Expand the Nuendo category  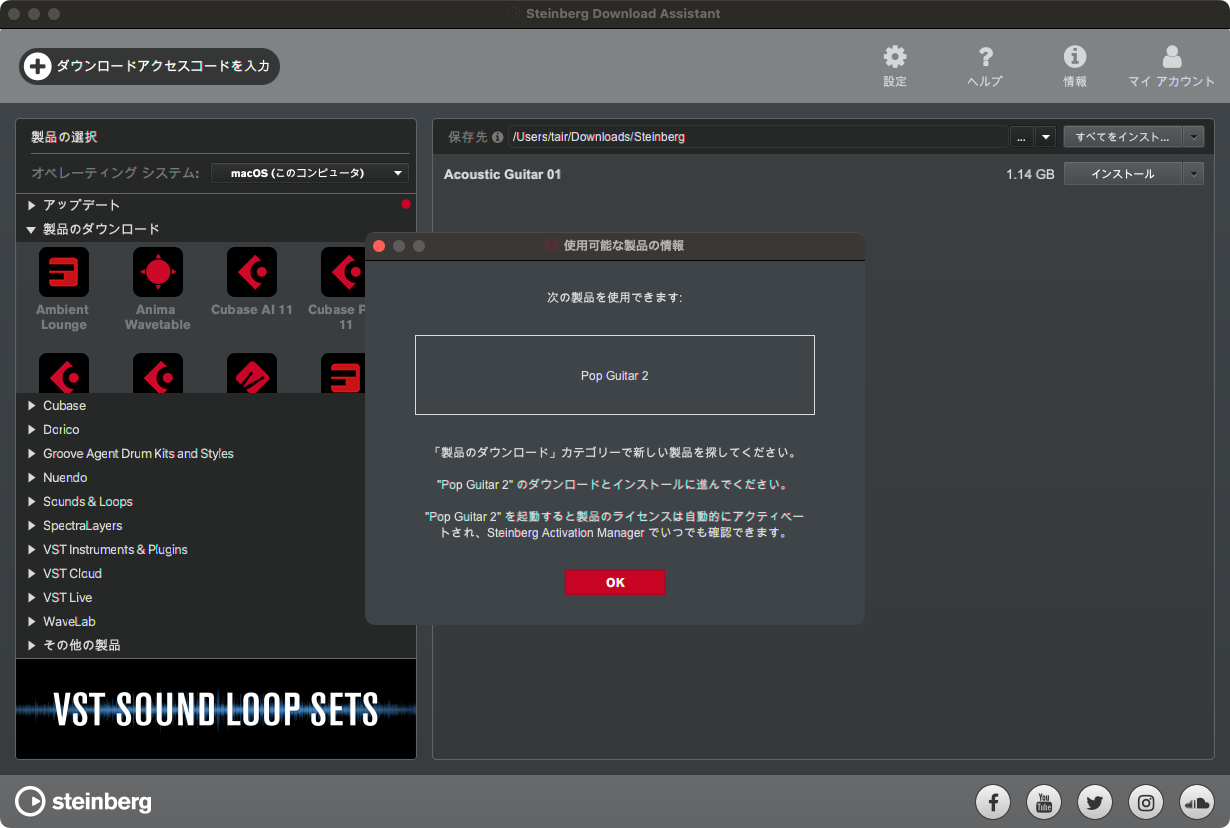pos(33,478)
